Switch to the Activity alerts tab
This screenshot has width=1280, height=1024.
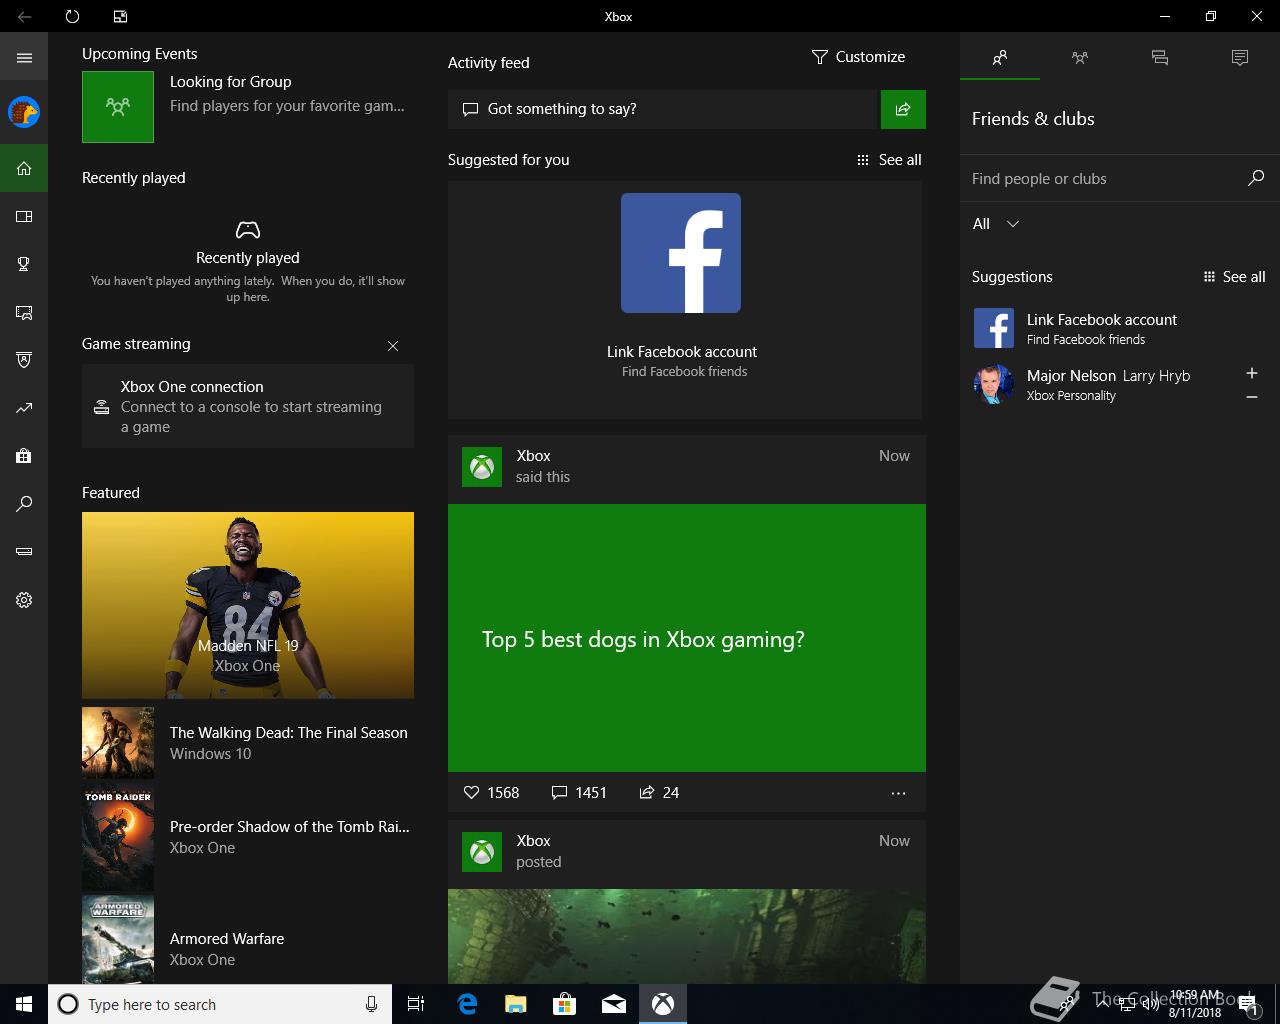tap(1240, 58)
